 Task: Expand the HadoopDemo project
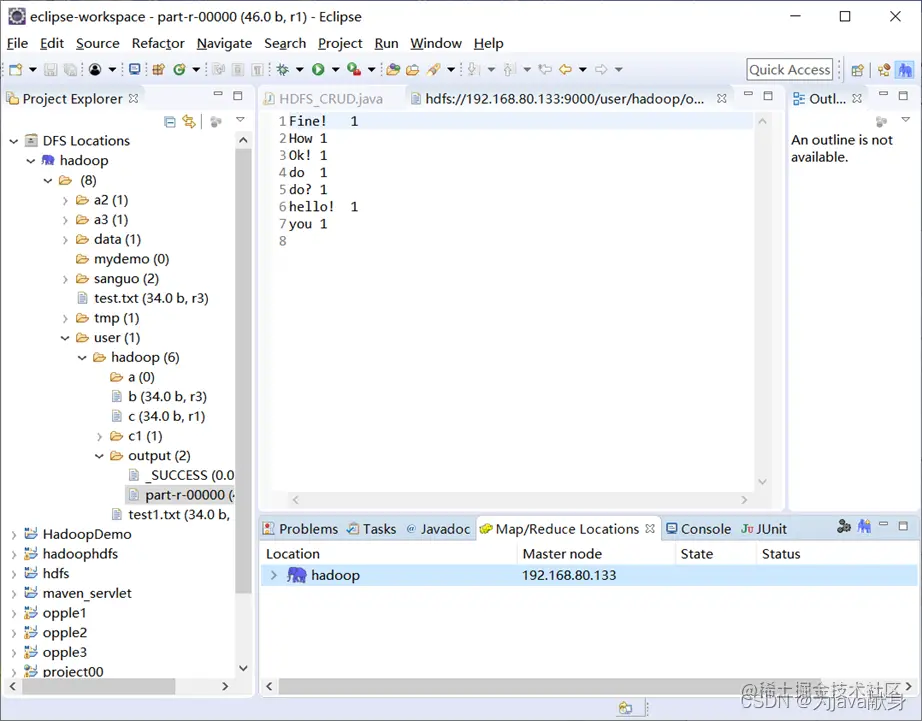pyautogui.click(x=14, y=535)
